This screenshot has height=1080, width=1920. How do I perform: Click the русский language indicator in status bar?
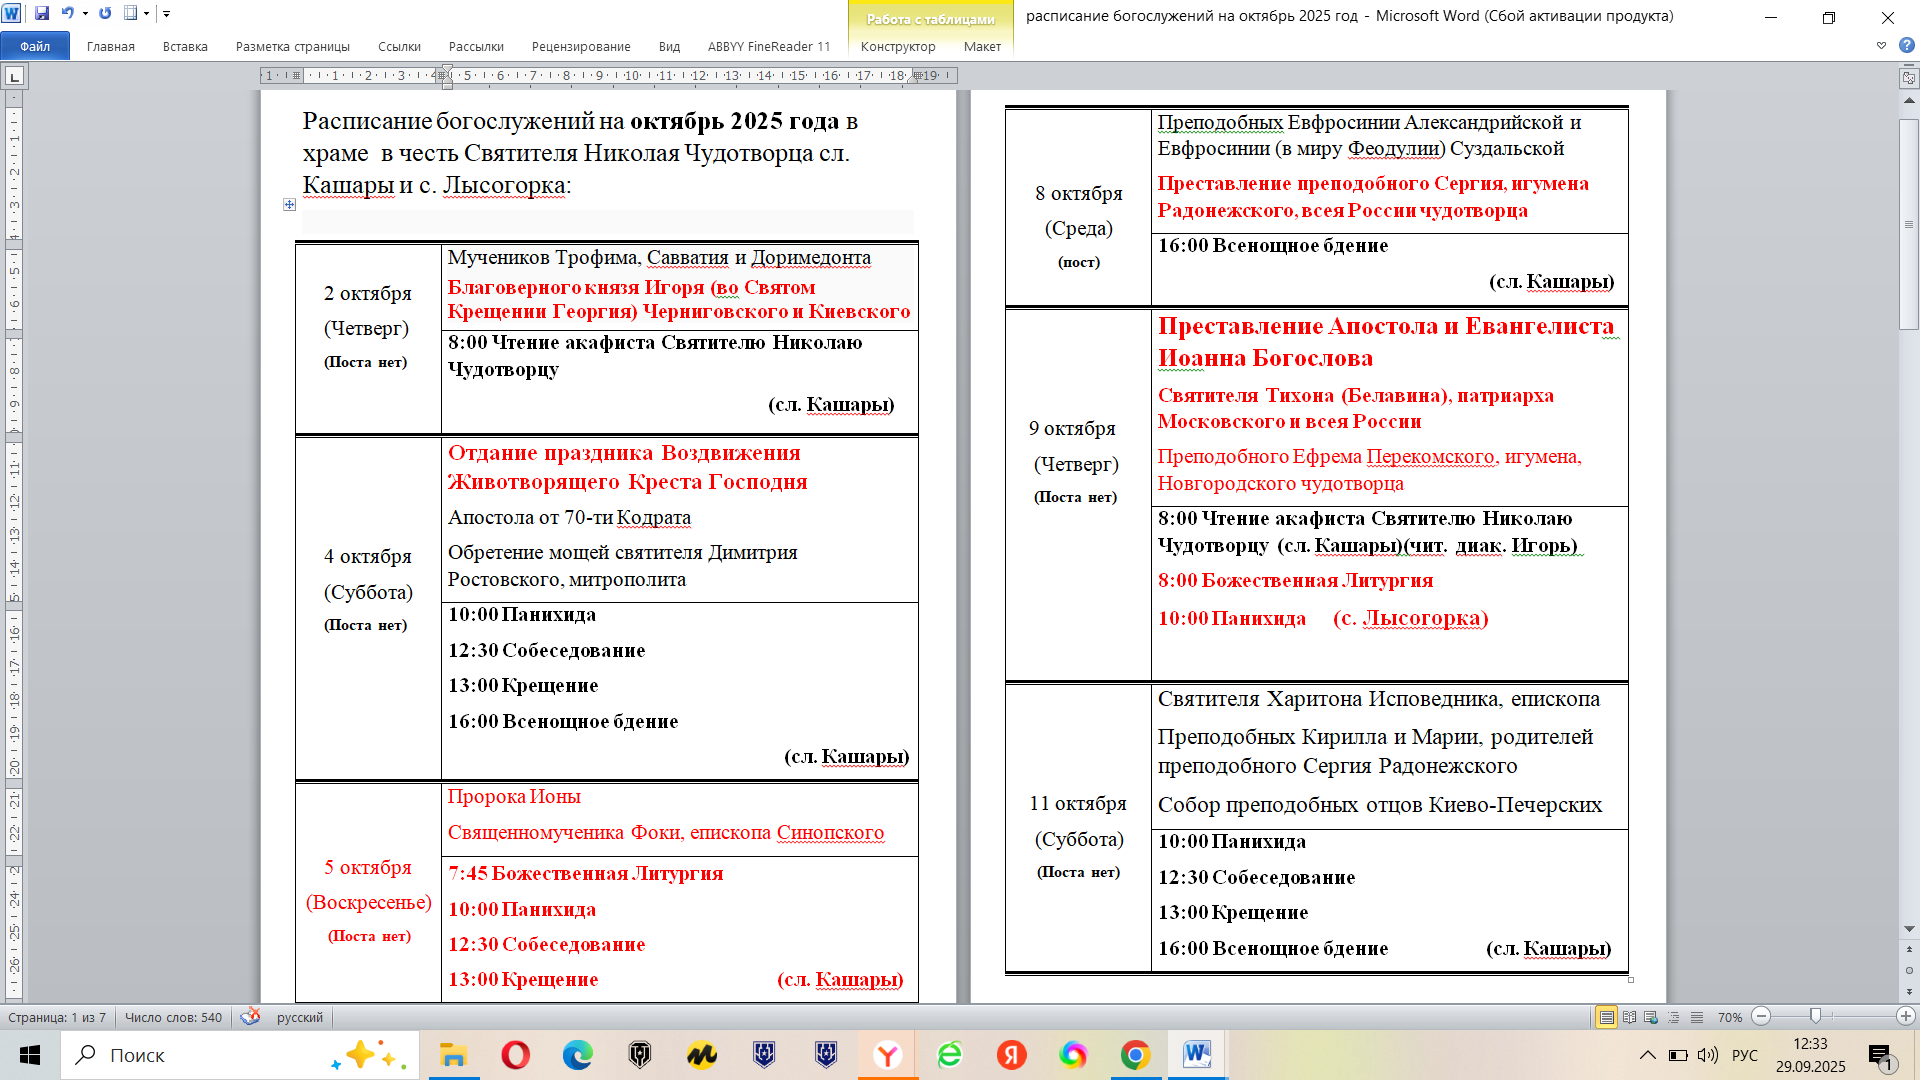(x=299, y=1017)
